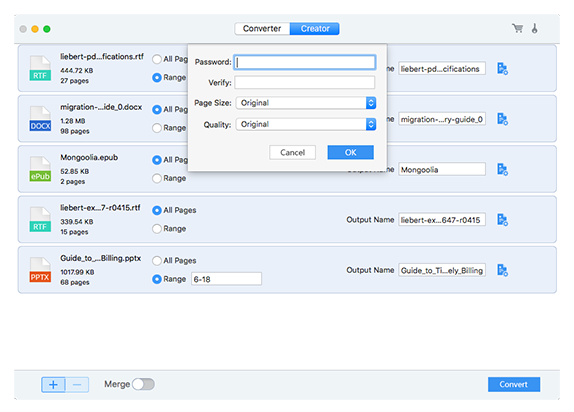This screenshot has width=574, height=412.
Task: Toggle the Merge switch
Action: pos(143,384)
